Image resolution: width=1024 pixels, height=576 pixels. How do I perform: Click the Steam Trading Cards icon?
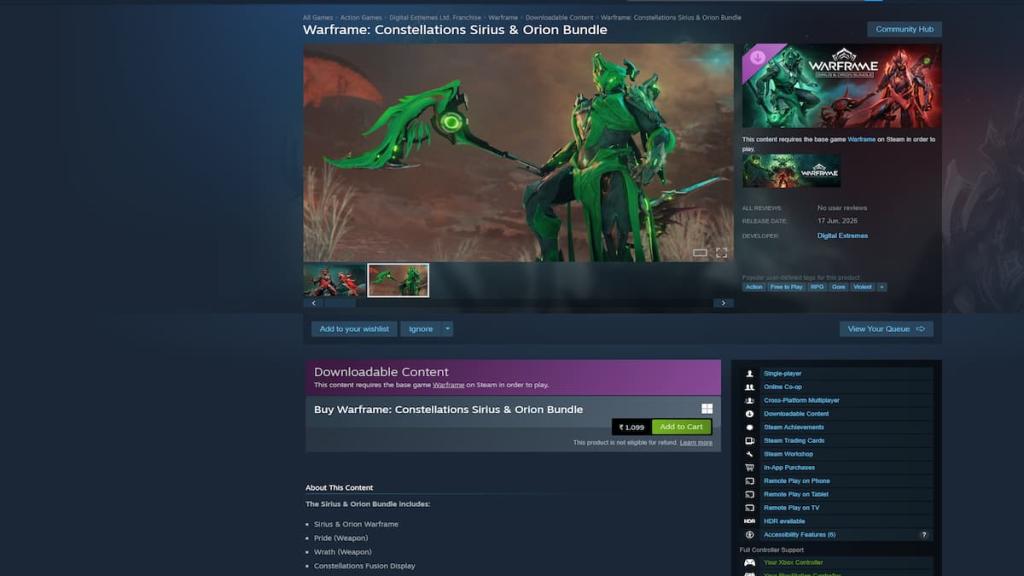point(749,441)
